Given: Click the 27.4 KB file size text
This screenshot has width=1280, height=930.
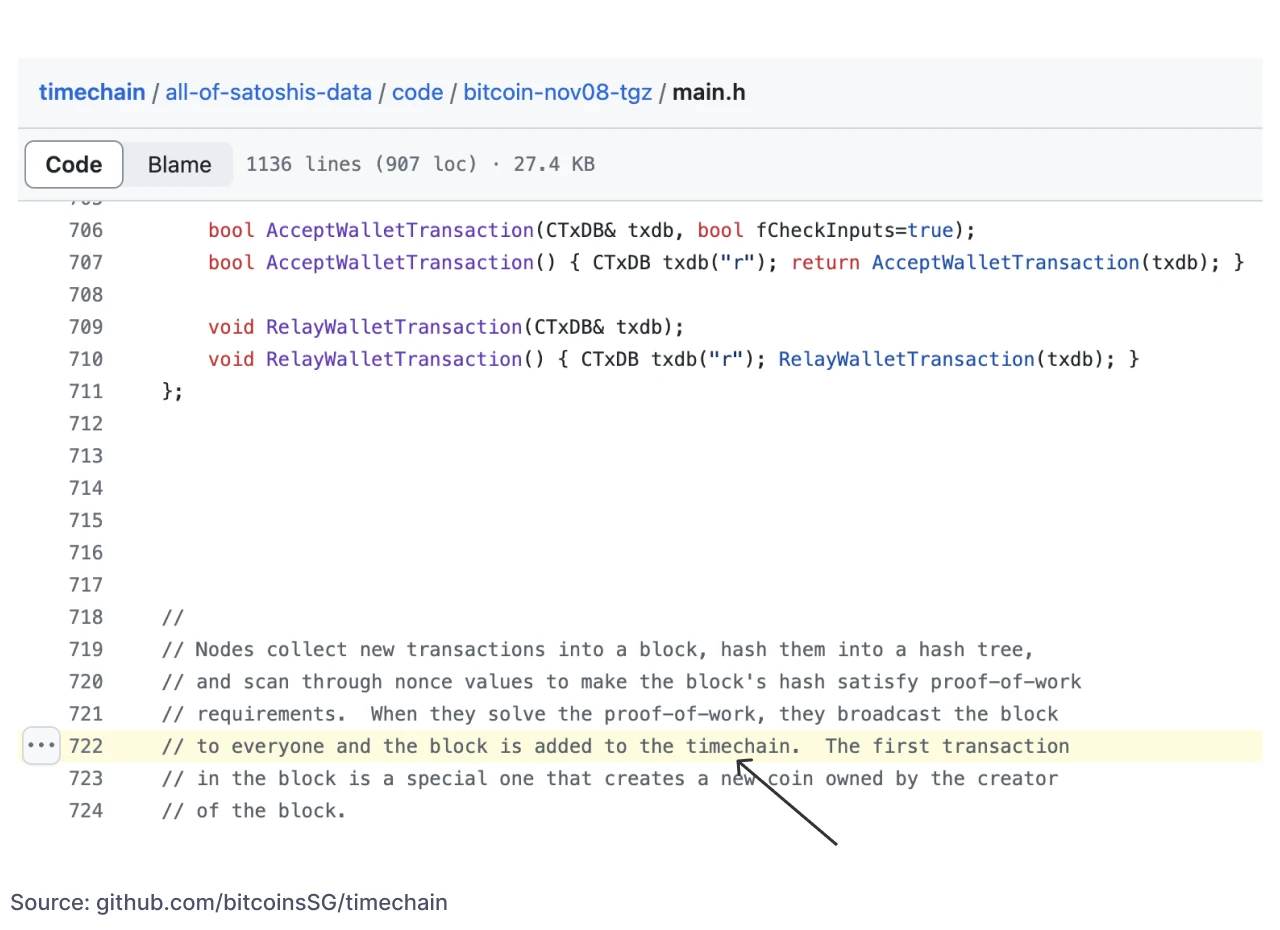Looking at the screenshot, I should [x=554, y=164].
